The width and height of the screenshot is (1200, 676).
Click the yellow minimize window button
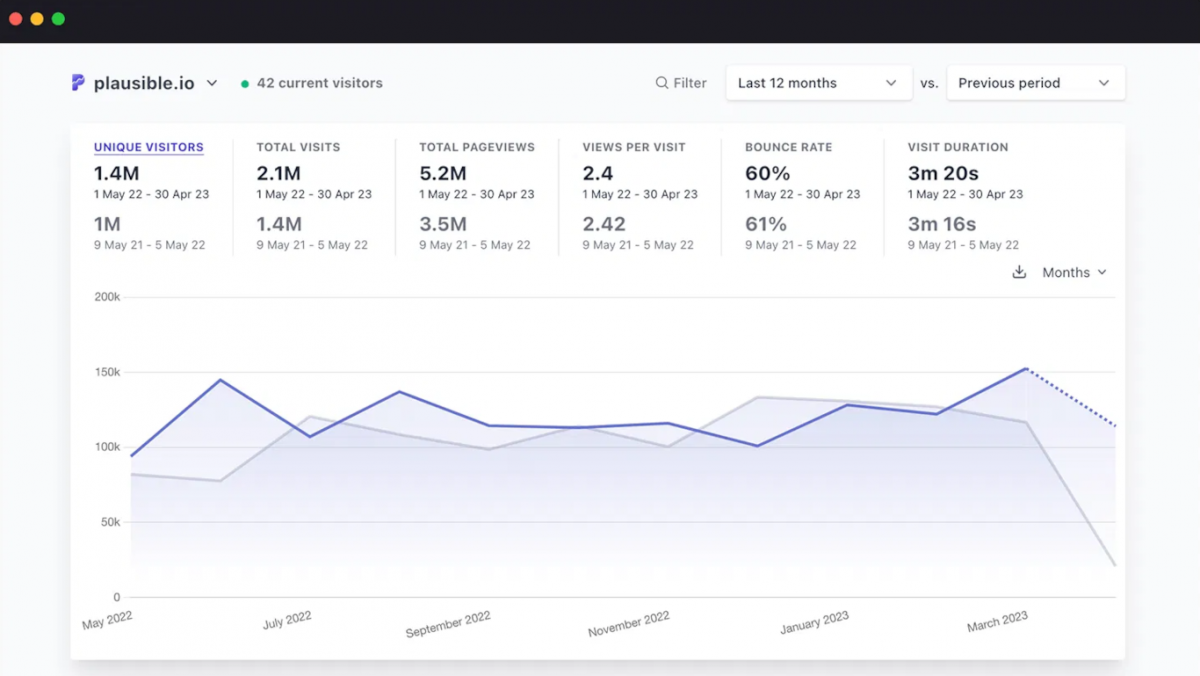point(37,19)
